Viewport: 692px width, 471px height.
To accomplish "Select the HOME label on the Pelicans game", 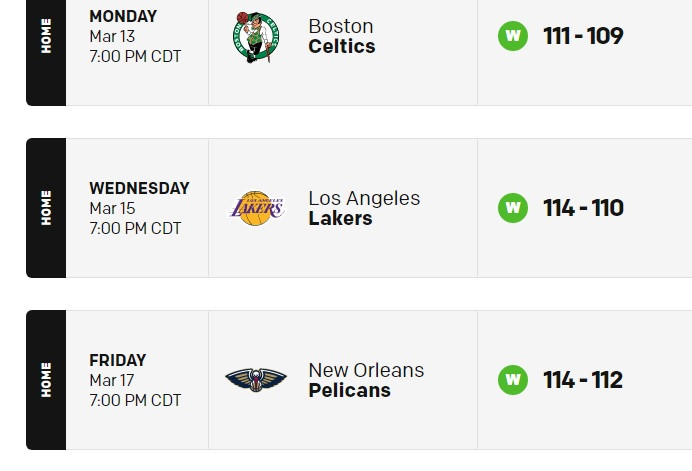I will [46, 380].
